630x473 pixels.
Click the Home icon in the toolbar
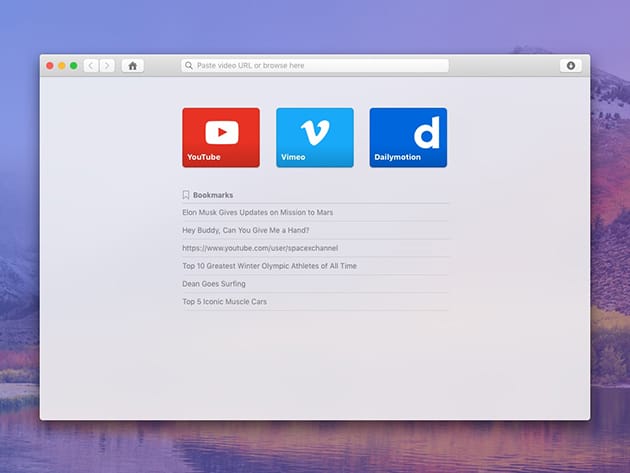[132, 66]
